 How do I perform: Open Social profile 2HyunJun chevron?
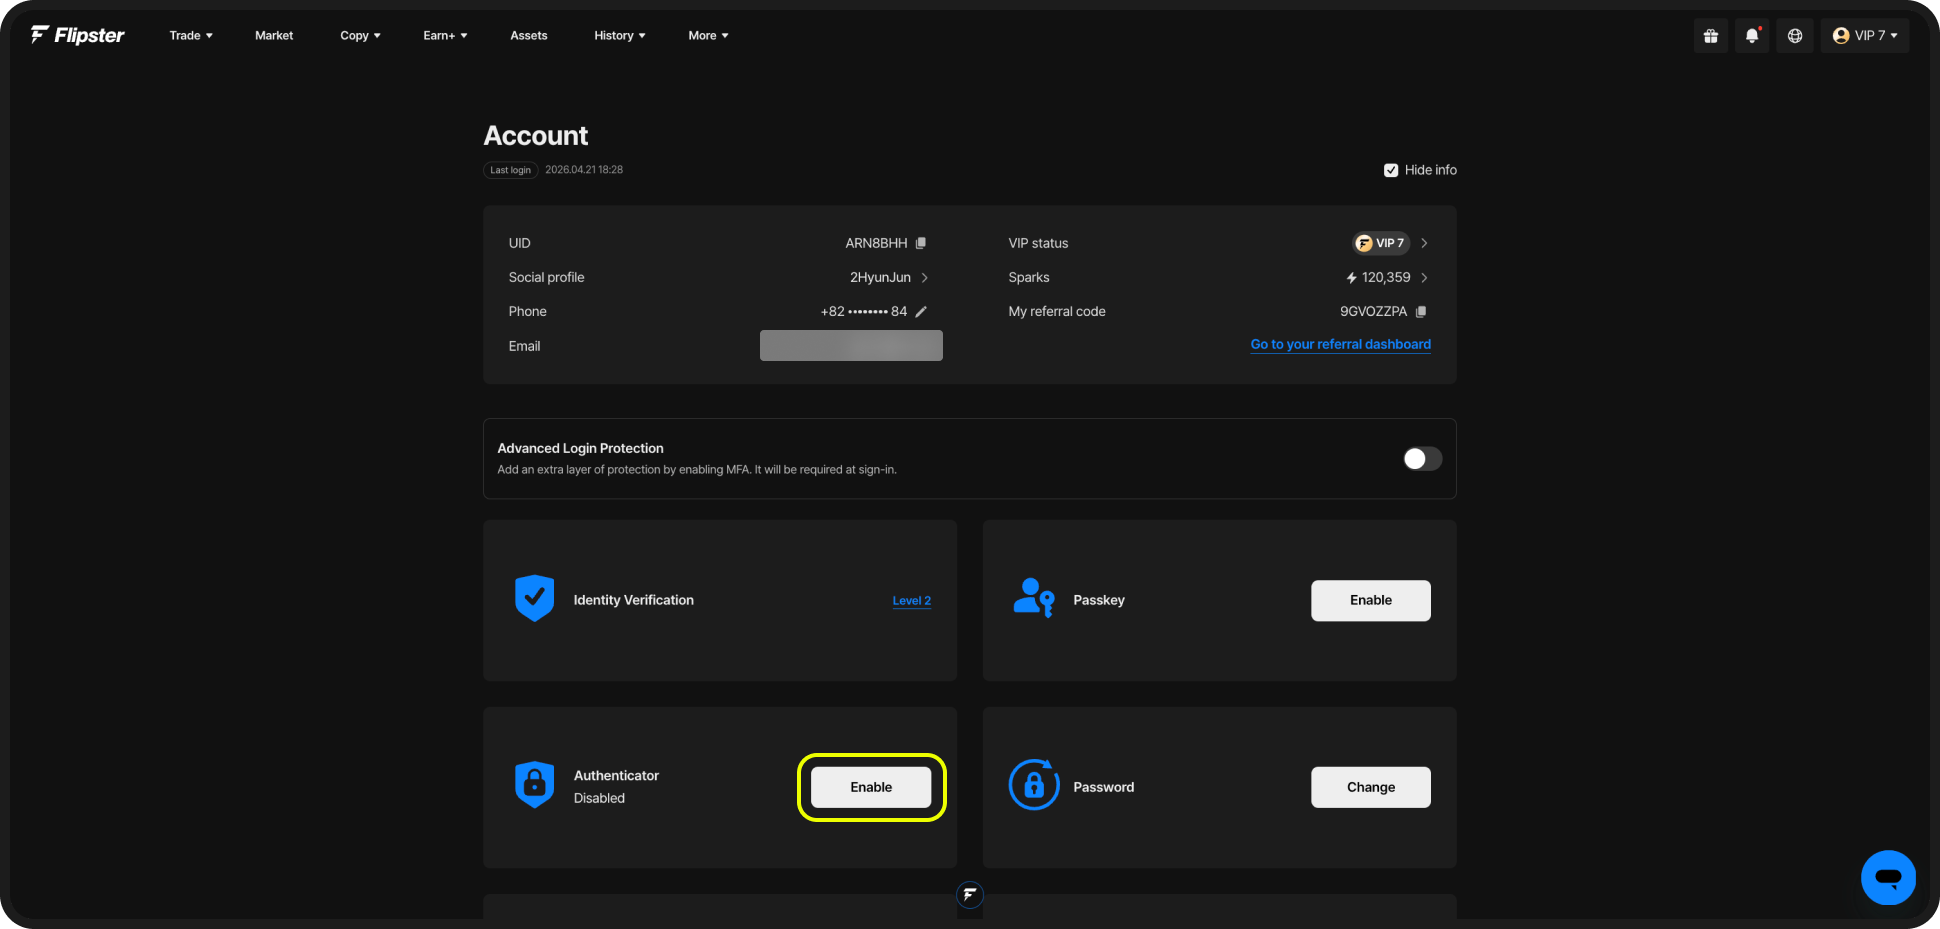[x=924, y=278]
